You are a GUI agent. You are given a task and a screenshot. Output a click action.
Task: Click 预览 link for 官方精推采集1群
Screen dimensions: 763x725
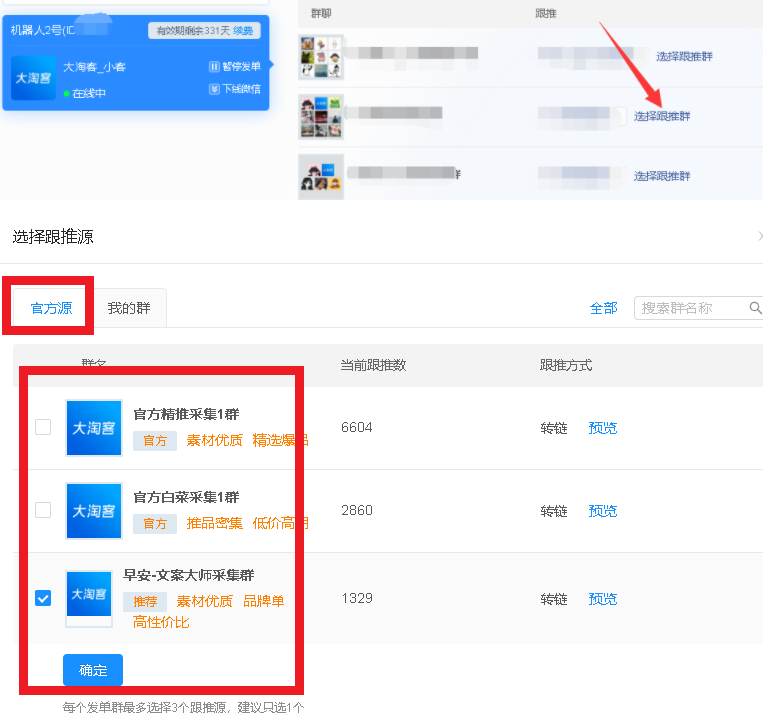click(603, 428)
